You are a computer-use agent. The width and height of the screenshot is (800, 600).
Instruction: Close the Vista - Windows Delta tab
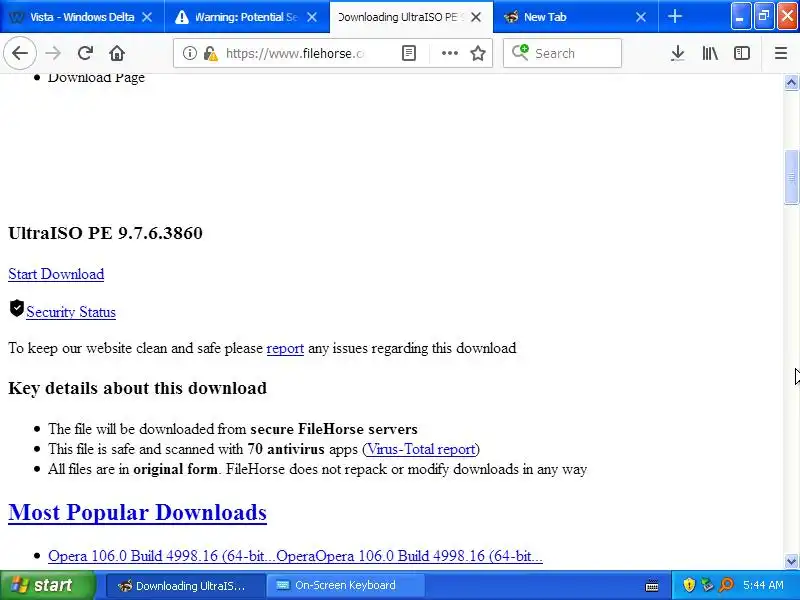[x=147, y=17]
